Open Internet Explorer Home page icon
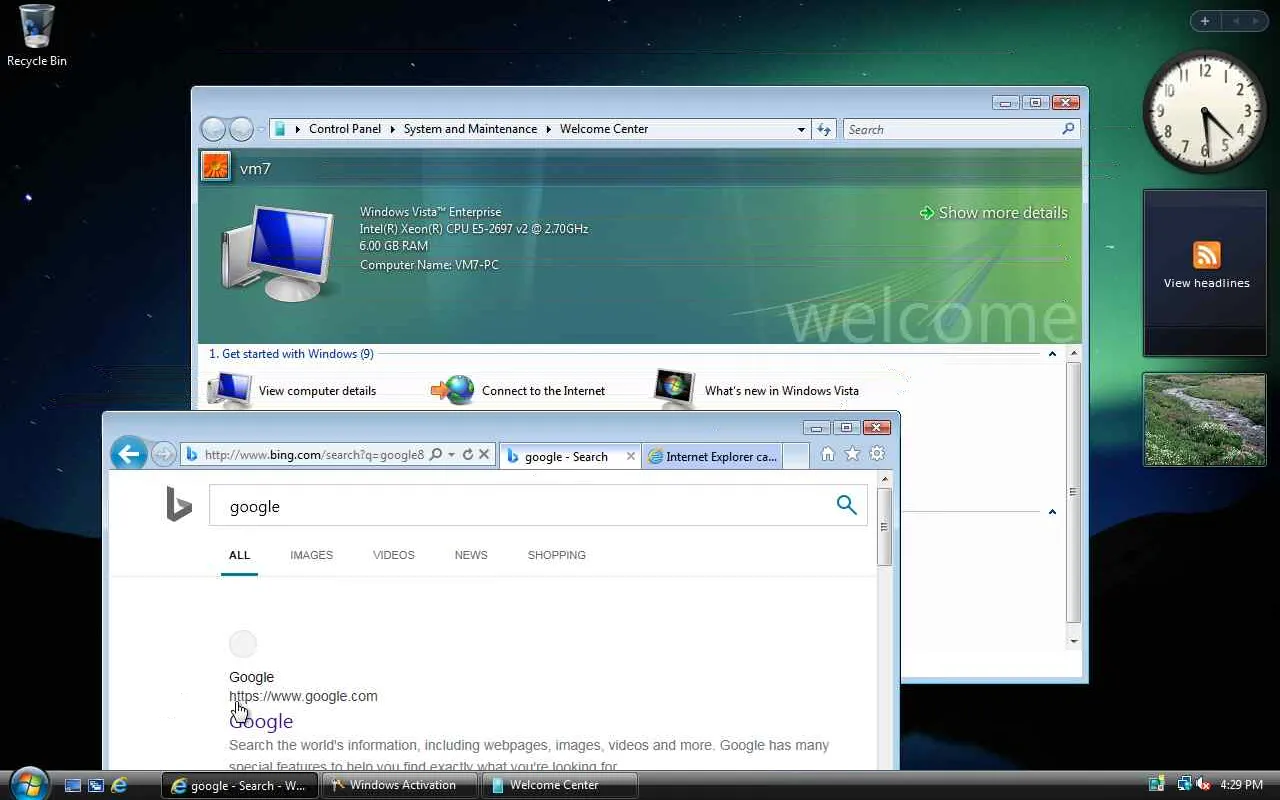Screen dimensions: 1280x800 [x=827, y=454]
